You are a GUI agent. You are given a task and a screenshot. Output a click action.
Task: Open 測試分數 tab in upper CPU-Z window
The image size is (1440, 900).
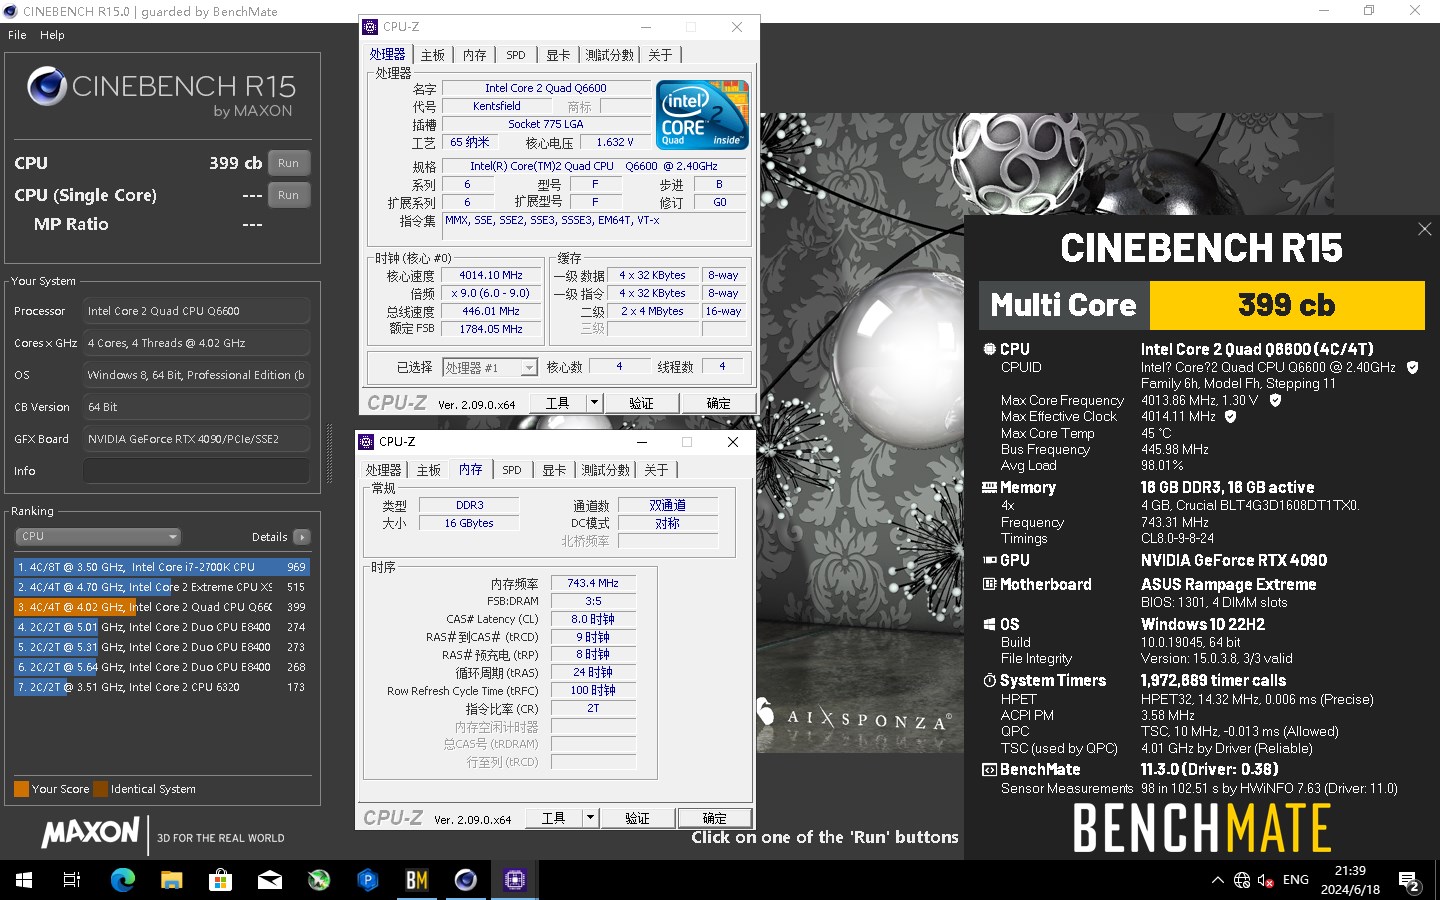609,55
